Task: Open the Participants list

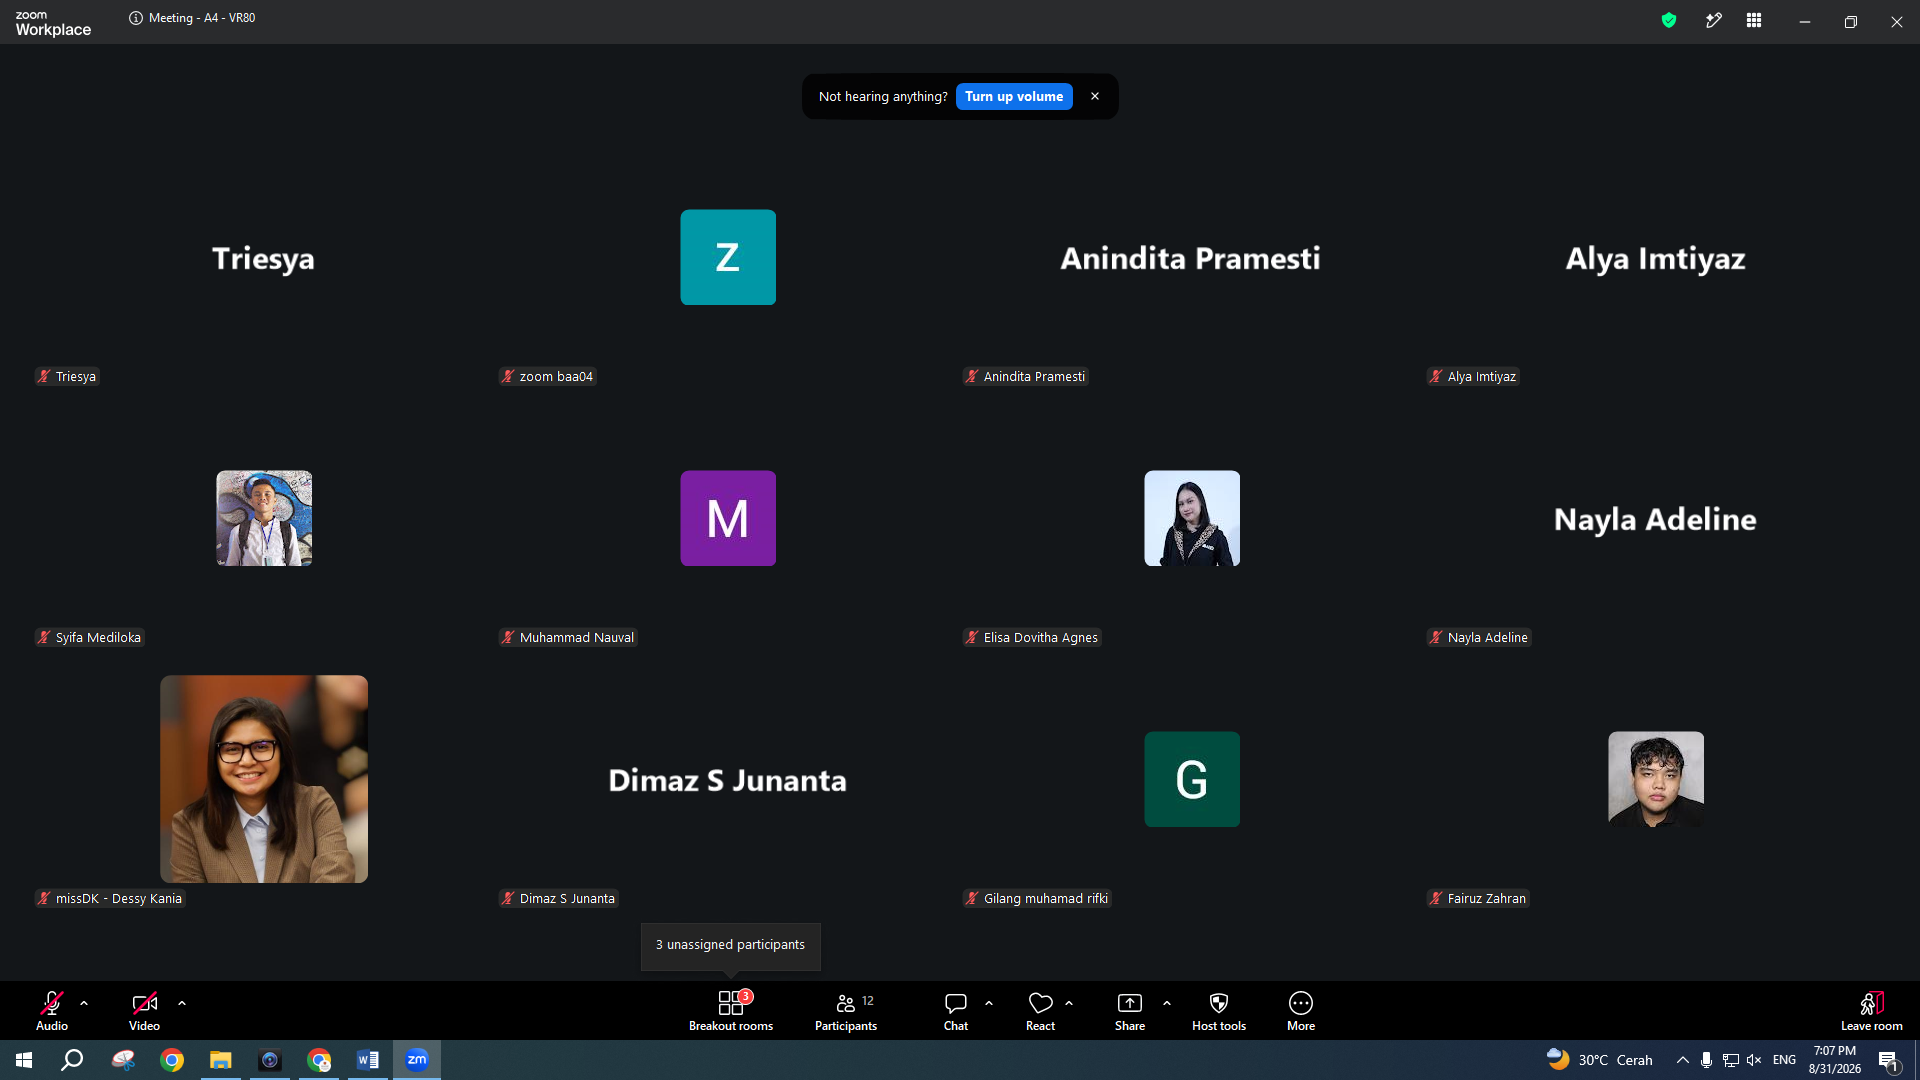Action: (x=846, y=1010)
